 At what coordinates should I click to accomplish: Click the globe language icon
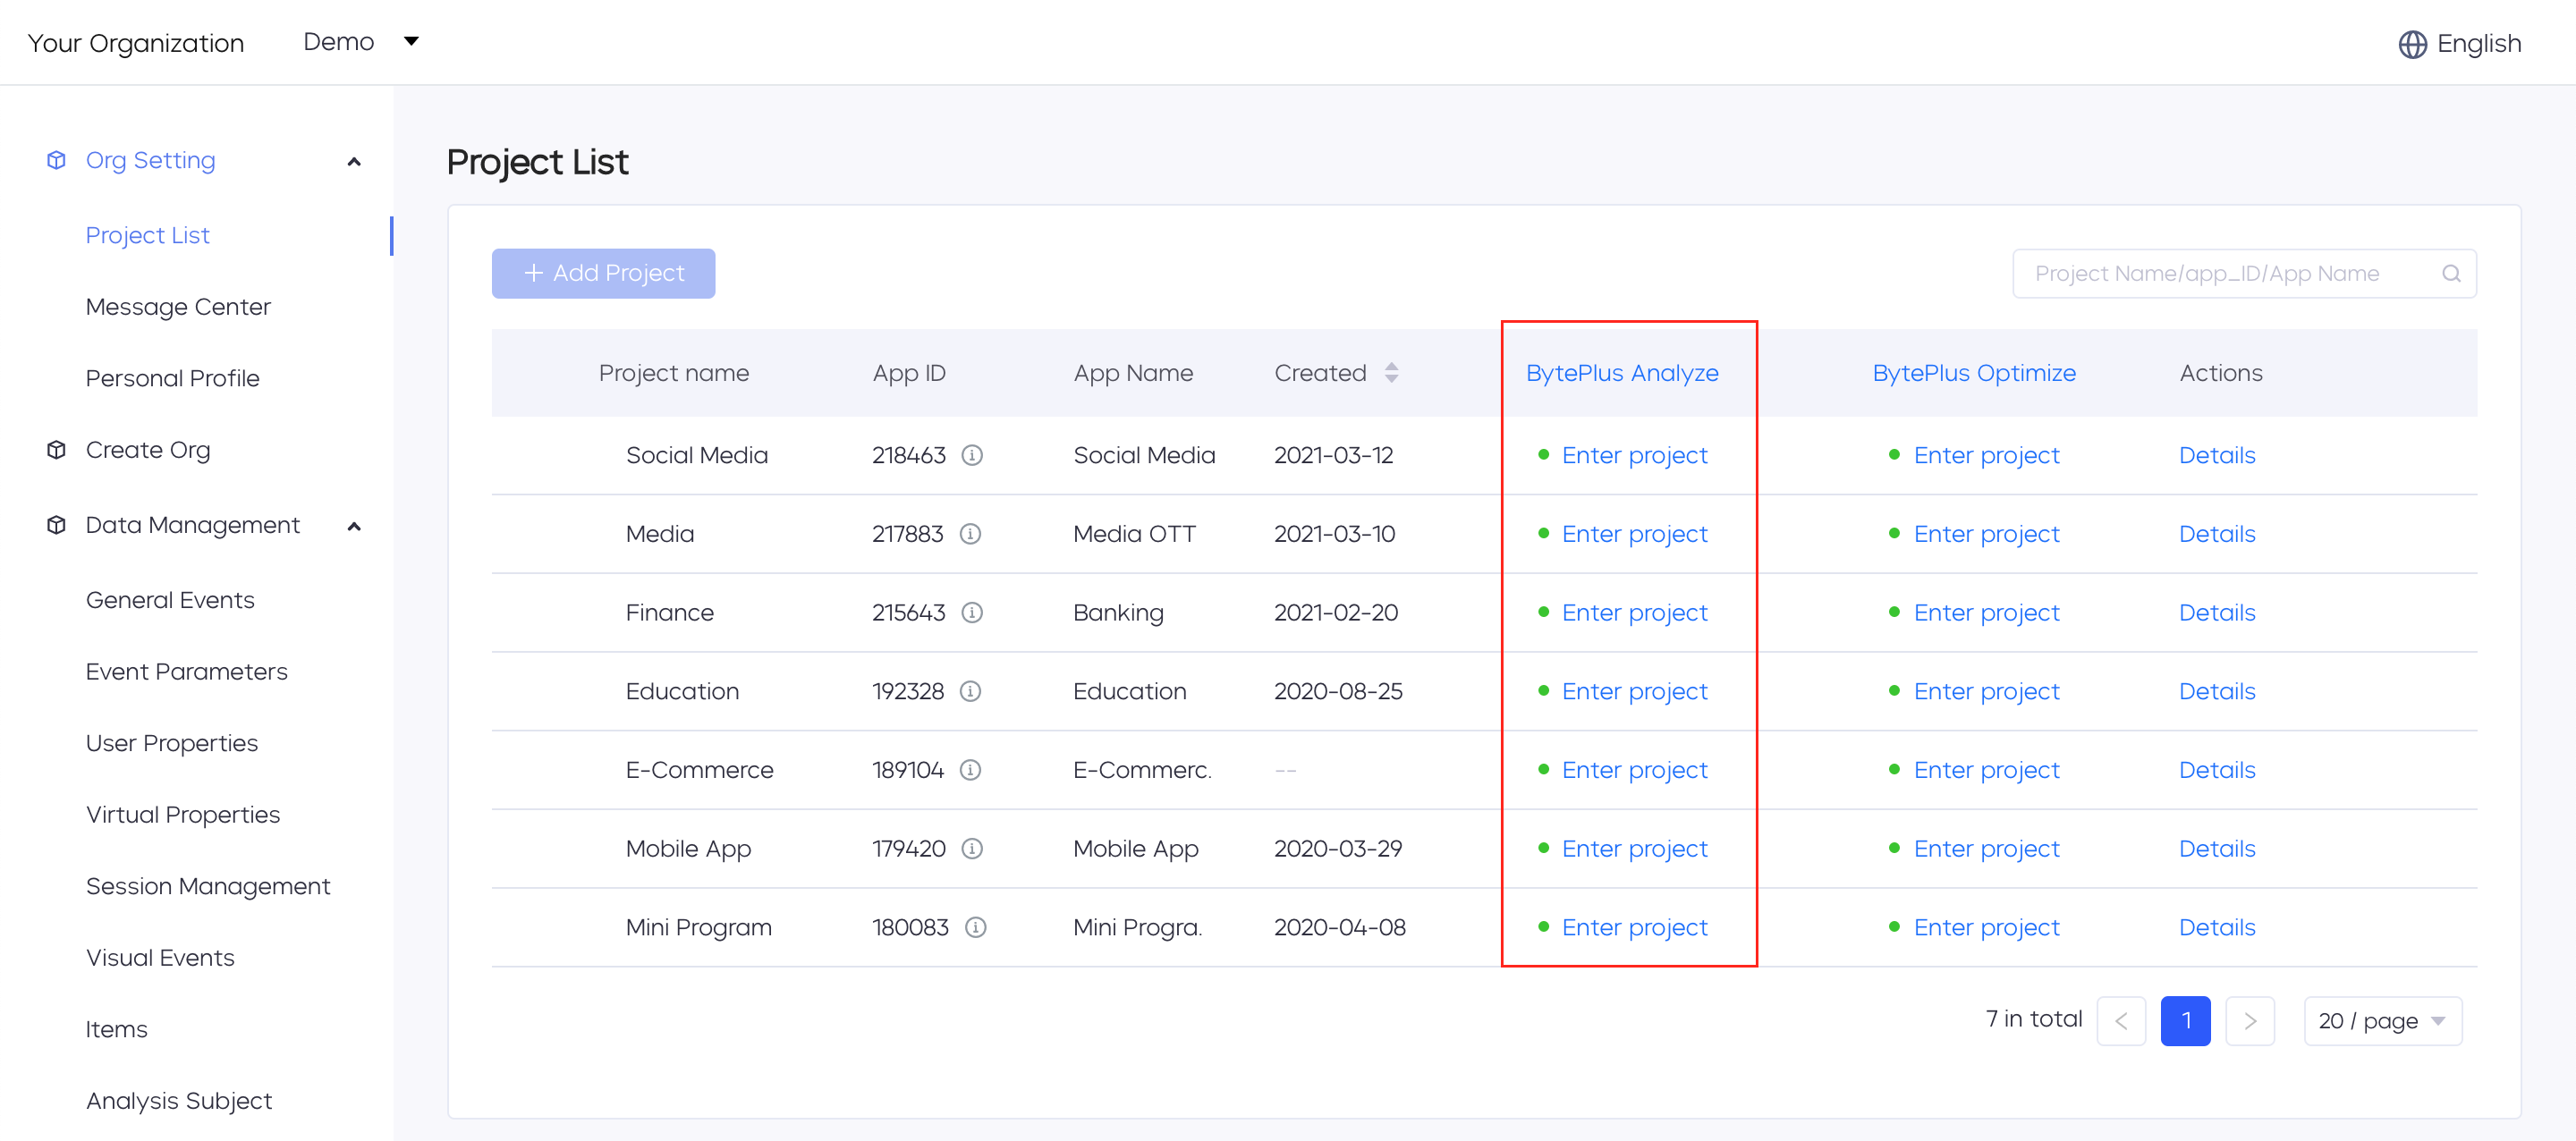click(2412, 44)
